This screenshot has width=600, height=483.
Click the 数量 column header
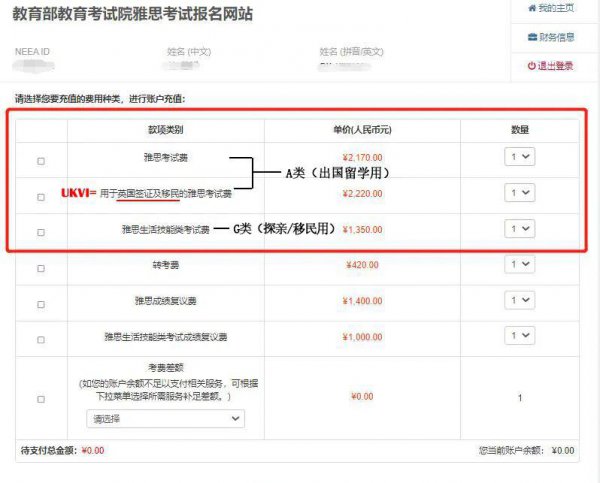pos(520,130)
